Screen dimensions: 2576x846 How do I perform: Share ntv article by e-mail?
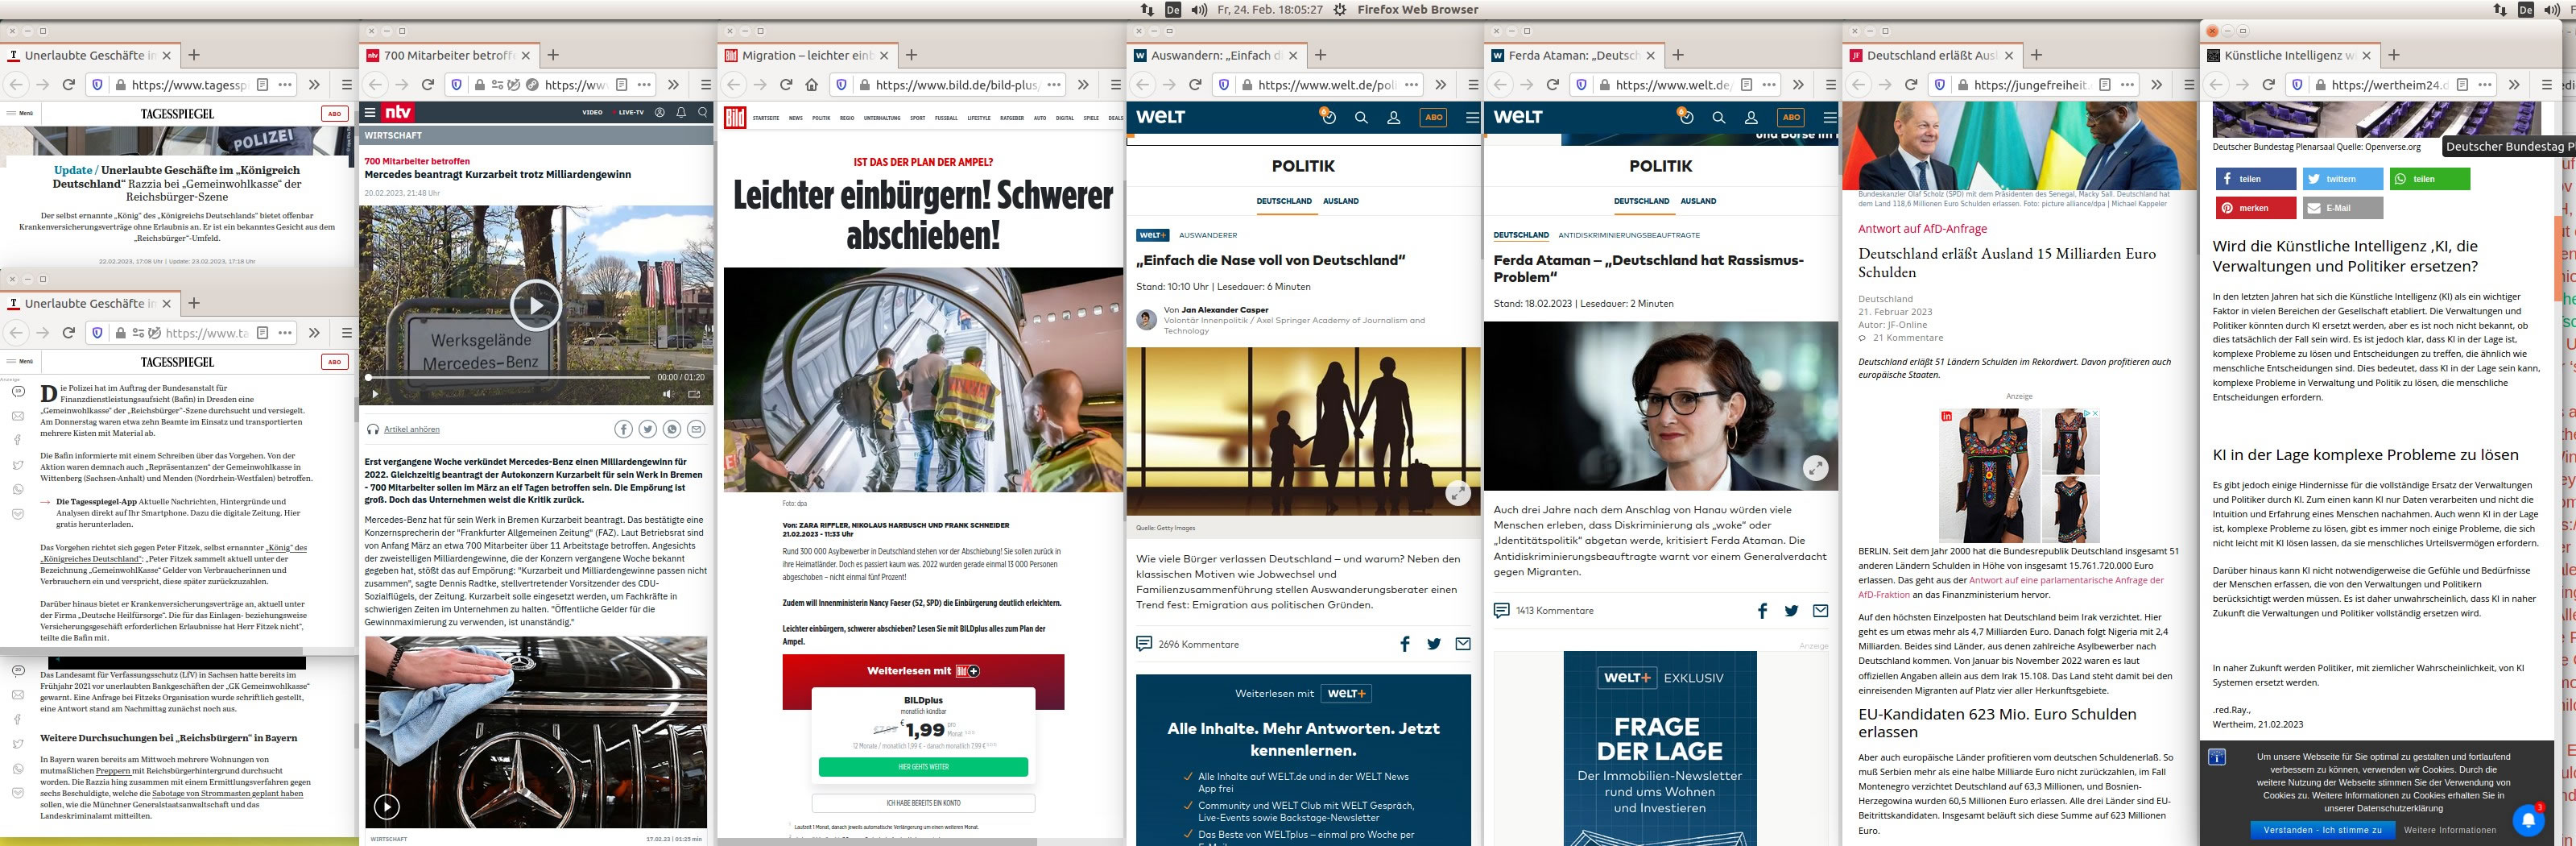point(696,429)
